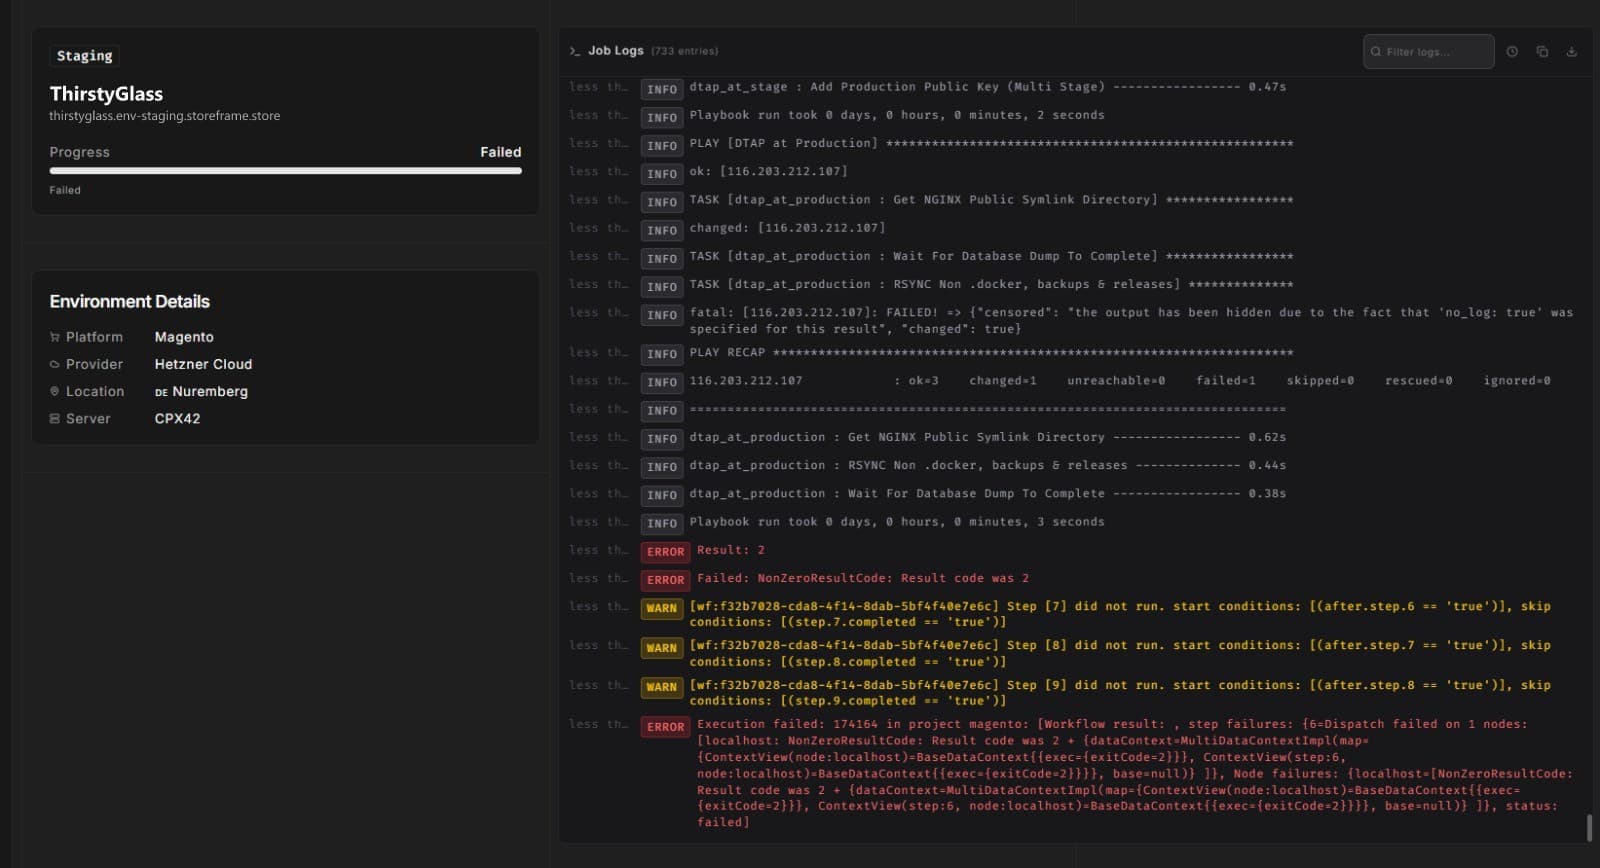Click the Staging environment badge

(x=85, y=56)
